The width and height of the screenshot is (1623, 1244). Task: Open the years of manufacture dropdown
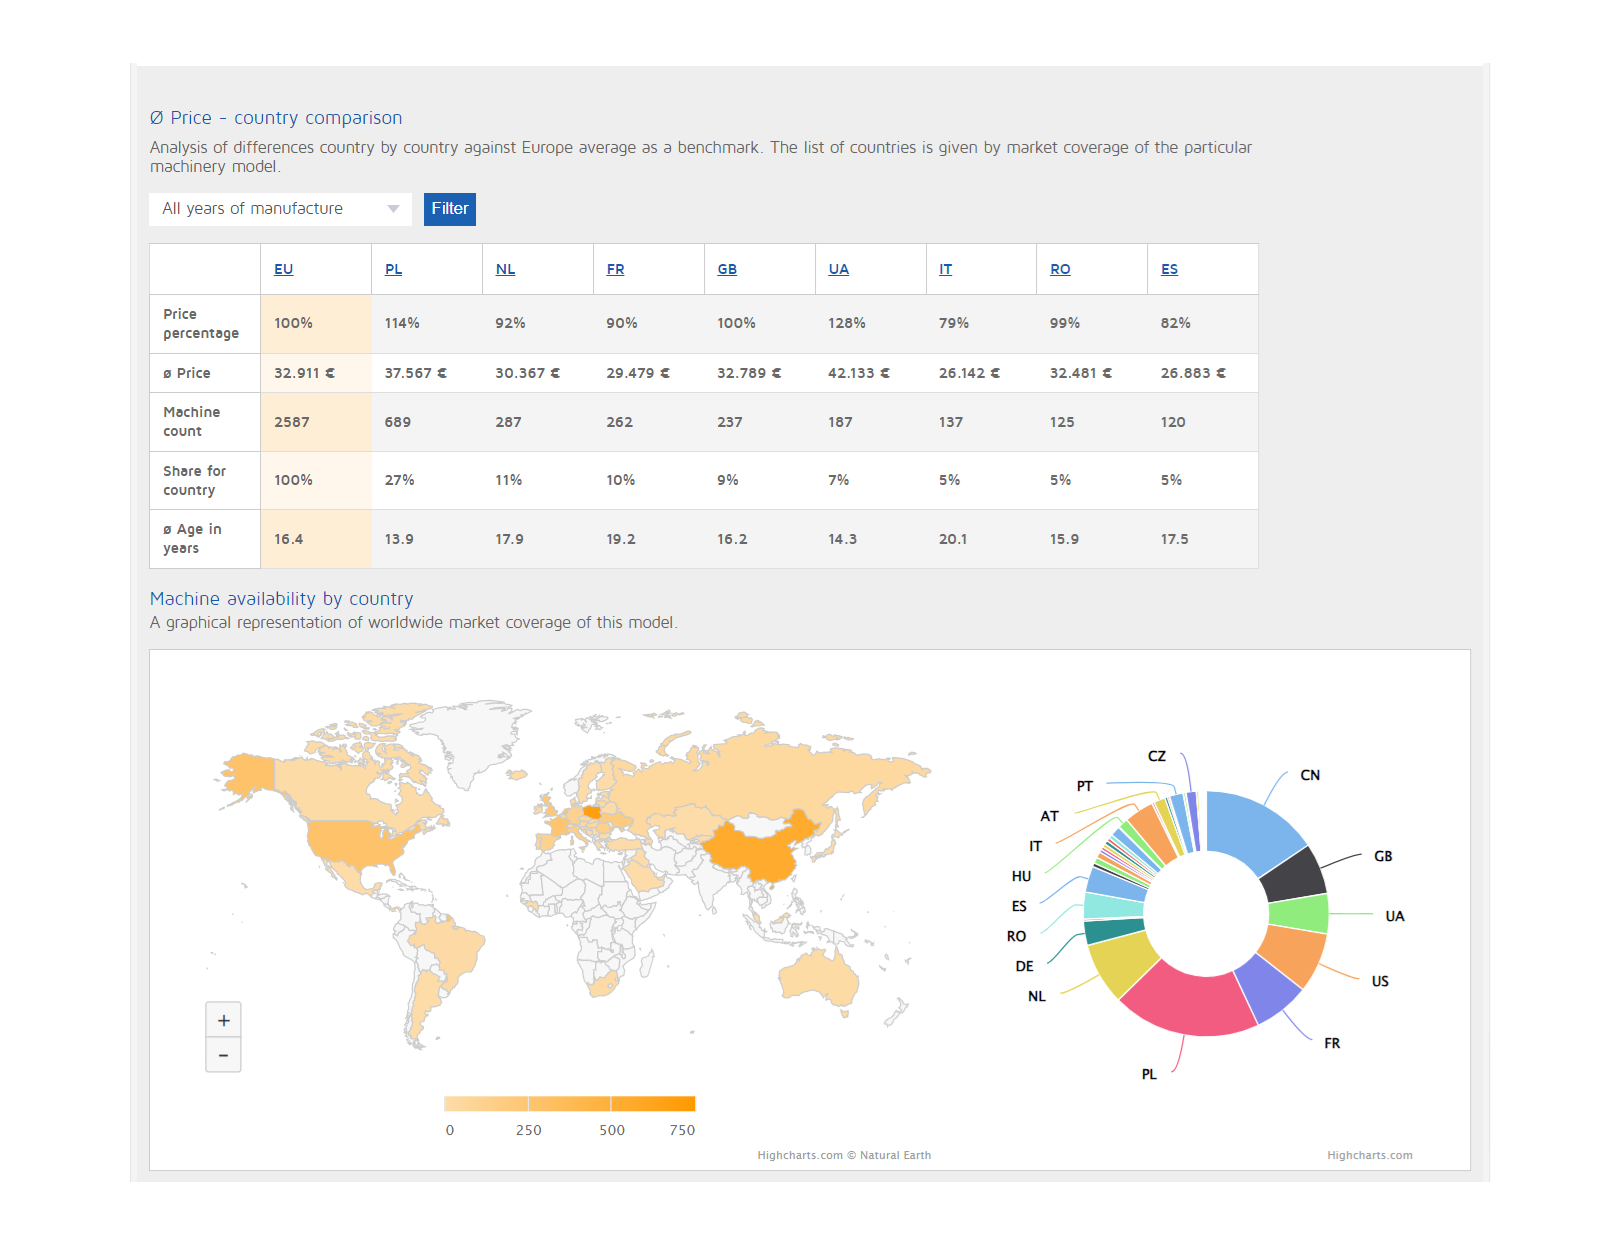280,209
